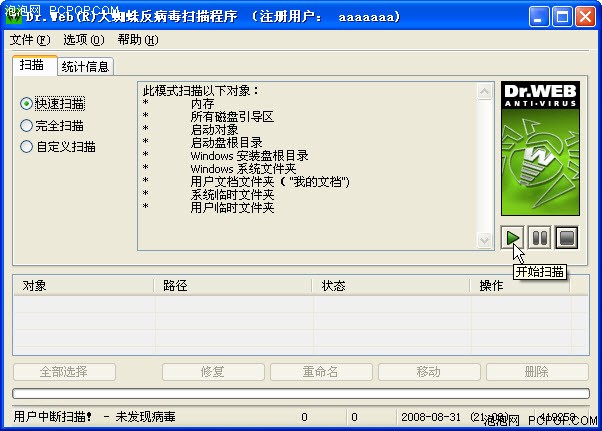Click the 内存 entry in scan list
This screenshot has height=431, width=602.
(x=202, y=104)
